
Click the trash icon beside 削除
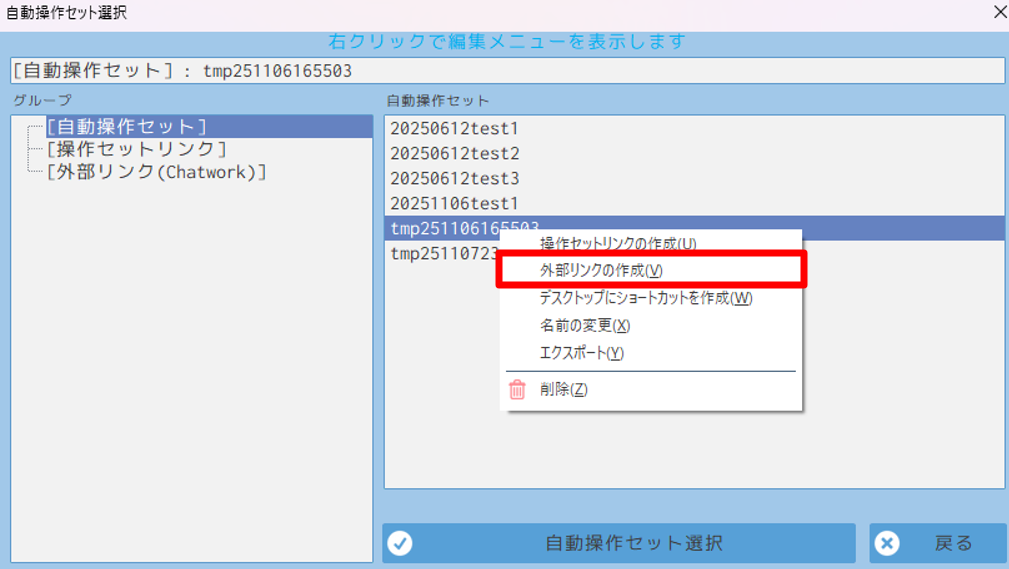[x=517, y=390]
